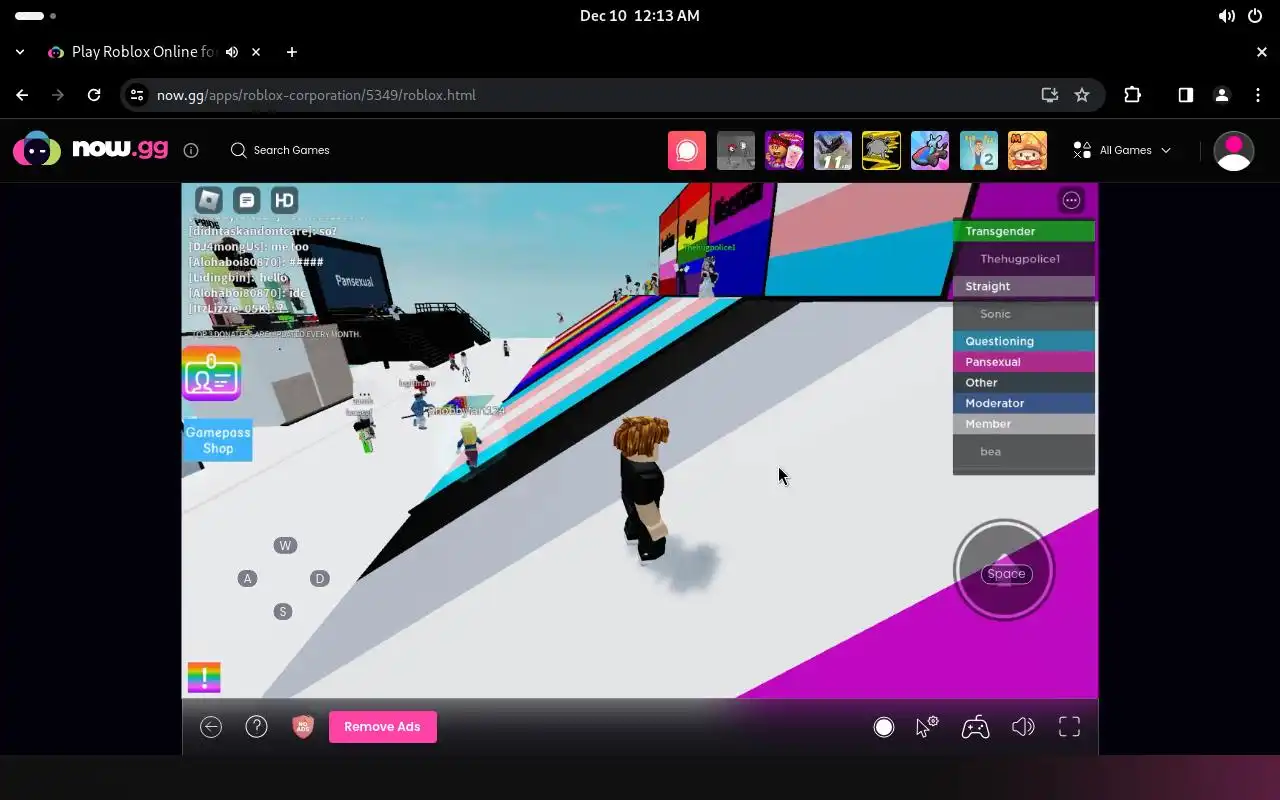The image size is (1280, 800).
Task: Open the gray stickman game thumbnail
Action: pyautogui.click(x=736, y=150)
